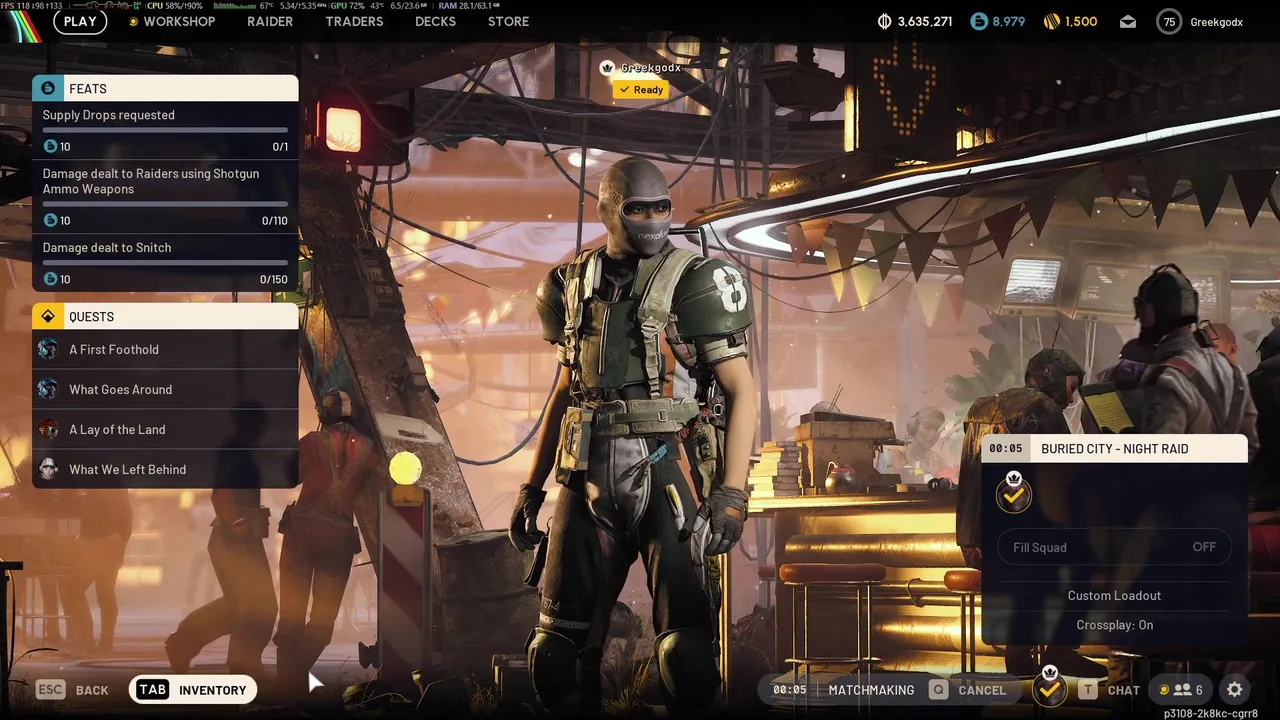1280x720 pixels.
Task: Select the Supply Drops requested feat
Action: (x=165, y=130)
